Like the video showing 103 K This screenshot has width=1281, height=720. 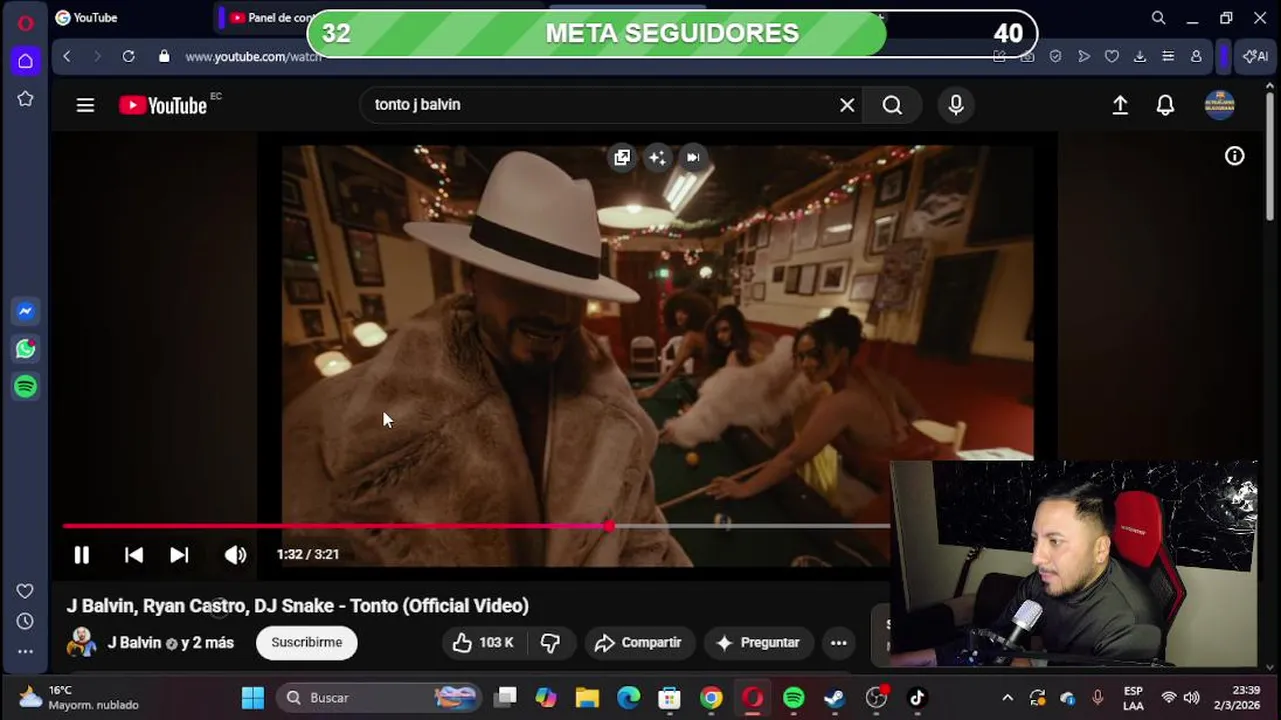482,643
